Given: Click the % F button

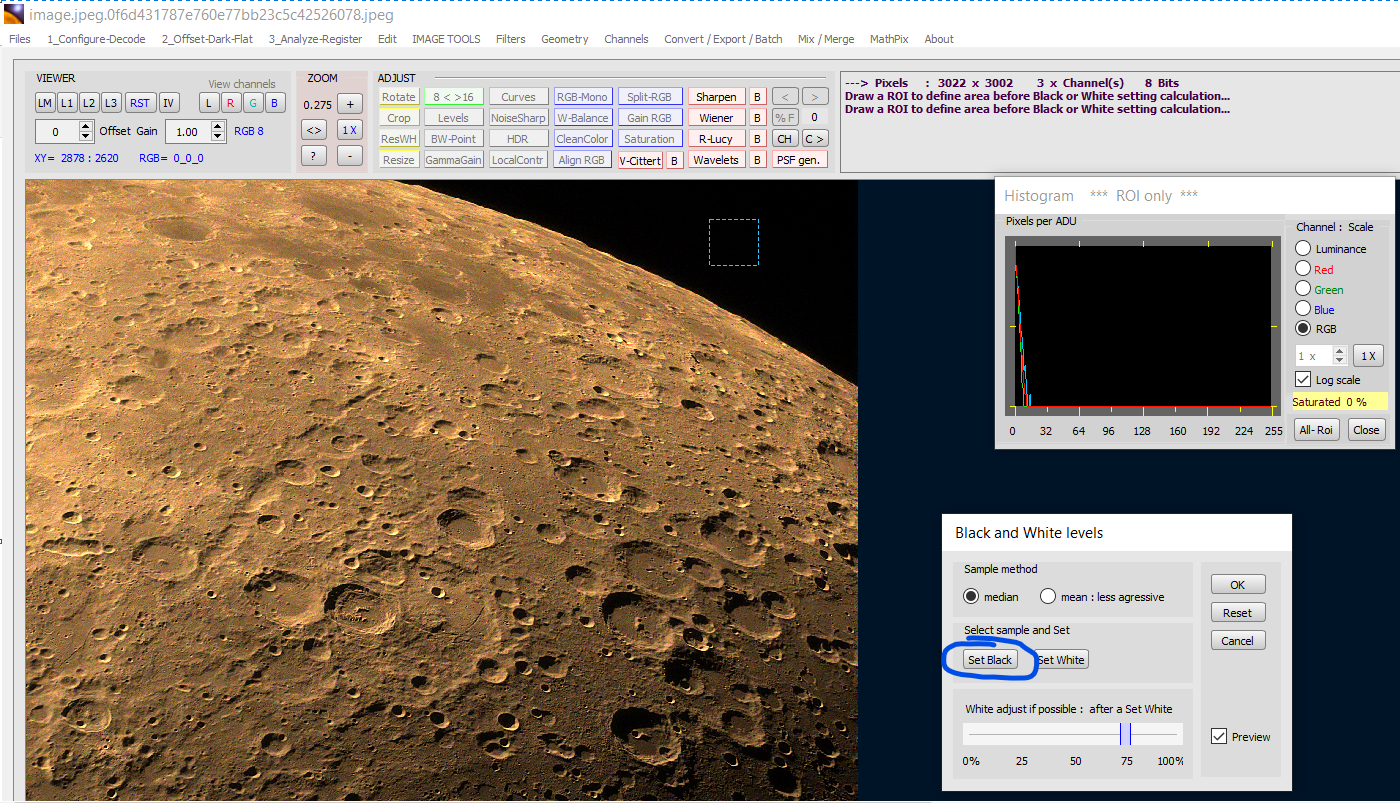Looking at the screenshot, I should tap(785, 118).
